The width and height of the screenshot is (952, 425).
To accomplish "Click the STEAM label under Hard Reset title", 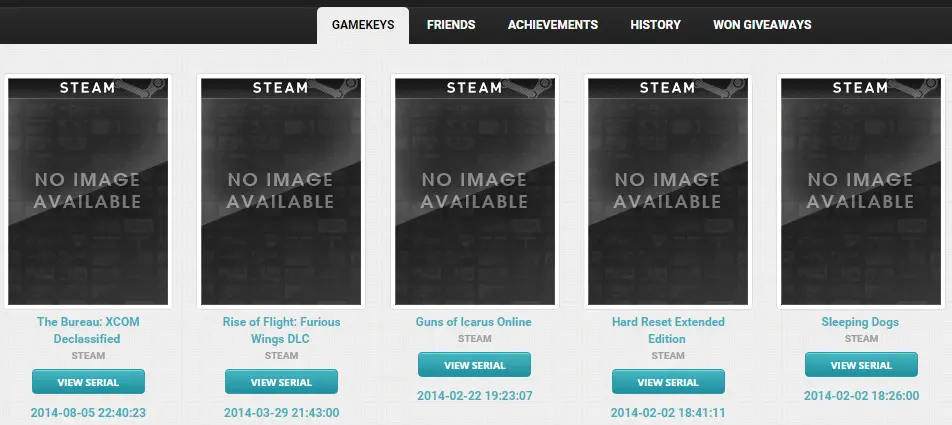I will (x=668, y=355).
